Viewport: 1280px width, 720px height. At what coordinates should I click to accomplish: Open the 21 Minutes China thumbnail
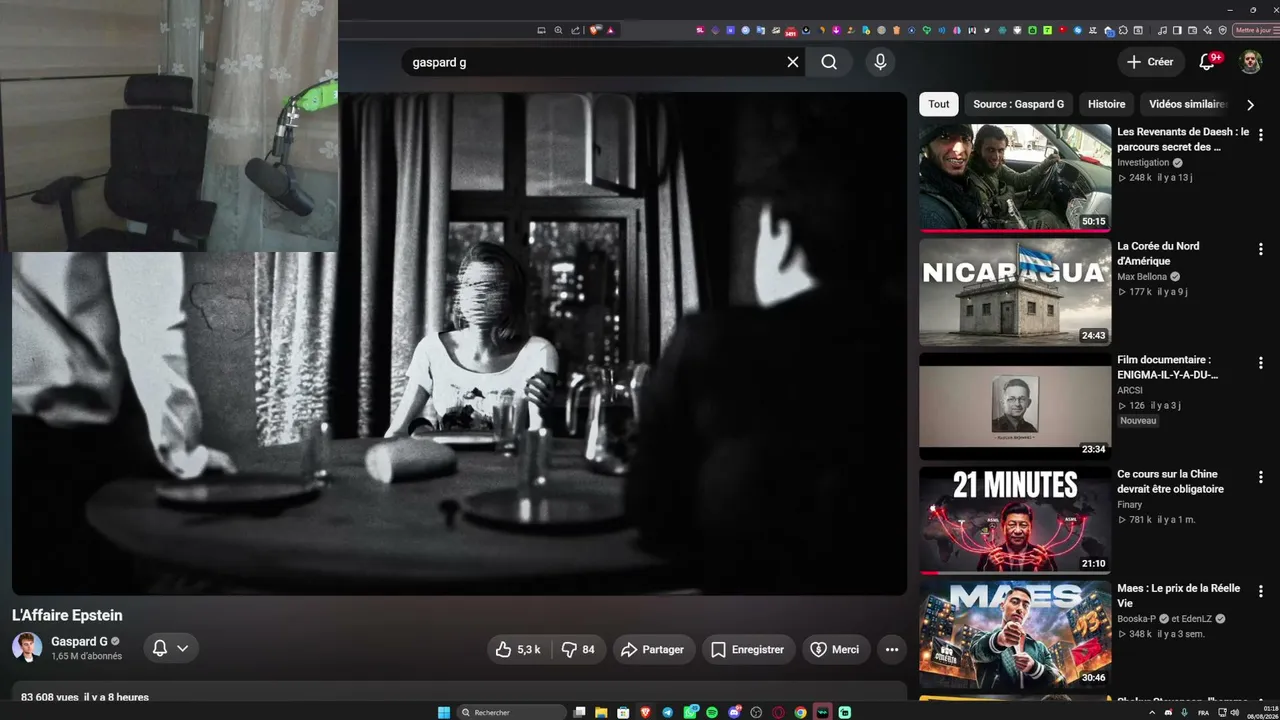click(1015, 520)
